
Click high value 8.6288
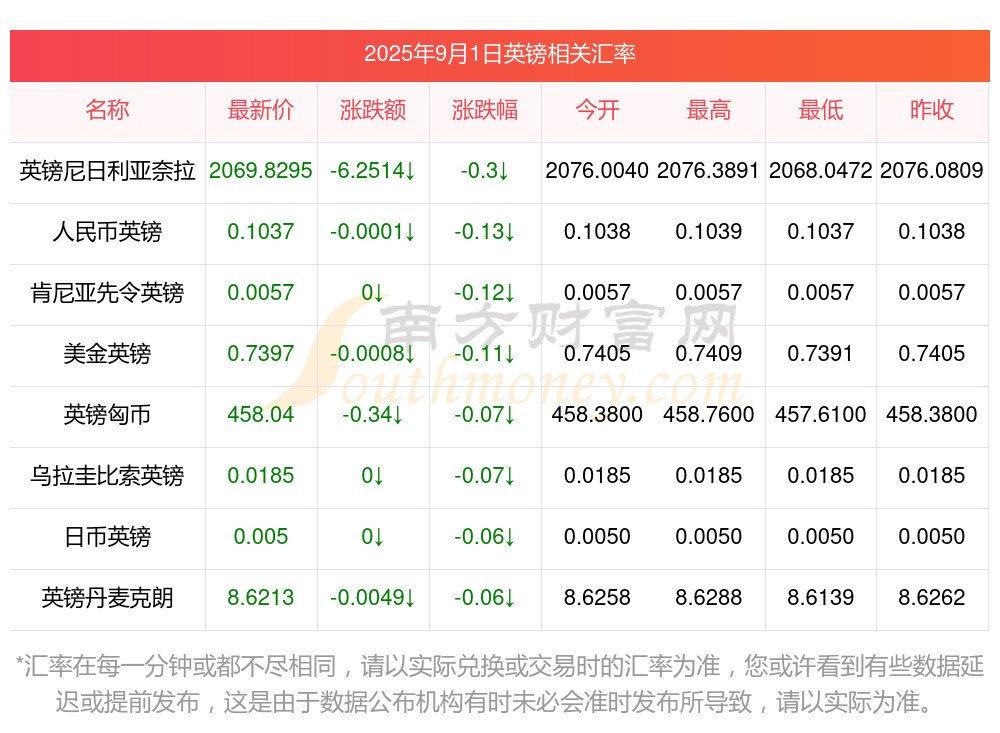[709, 598]
